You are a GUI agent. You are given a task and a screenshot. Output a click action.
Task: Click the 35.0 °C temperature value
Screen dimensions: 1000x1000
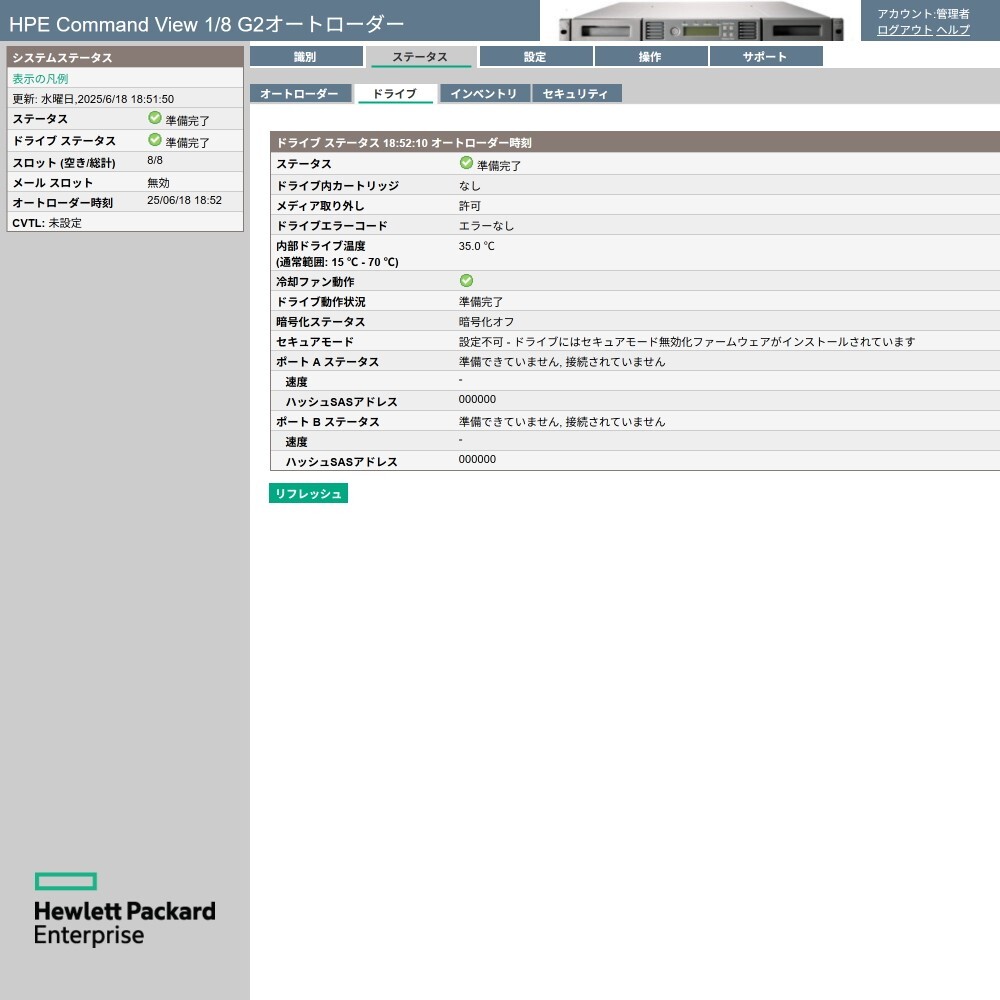476,246
